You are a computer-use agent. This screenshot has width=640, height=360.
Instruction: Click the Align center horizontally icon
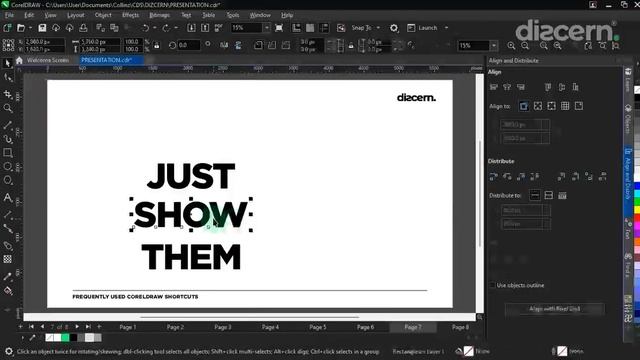(507, 87)
